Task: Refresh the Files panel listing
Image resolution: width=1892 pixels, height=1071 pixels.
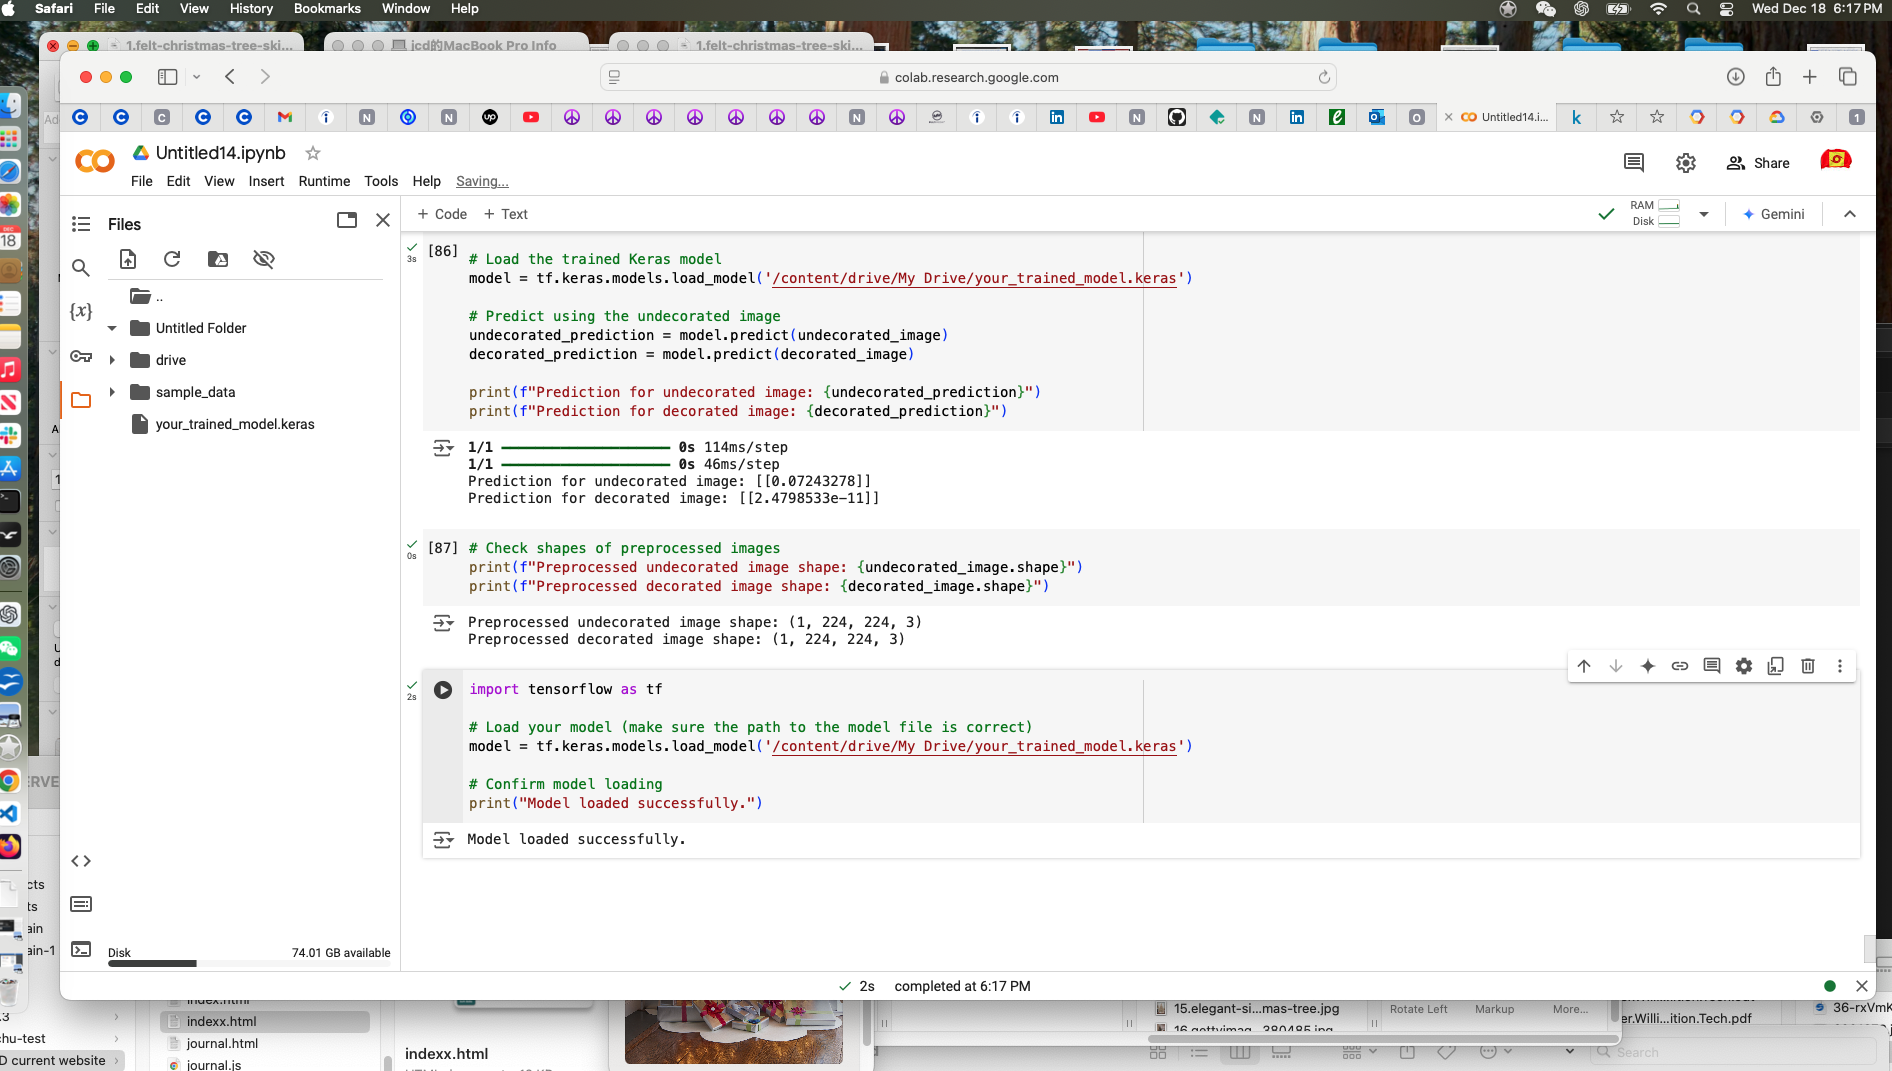Action: click(172, 259)
